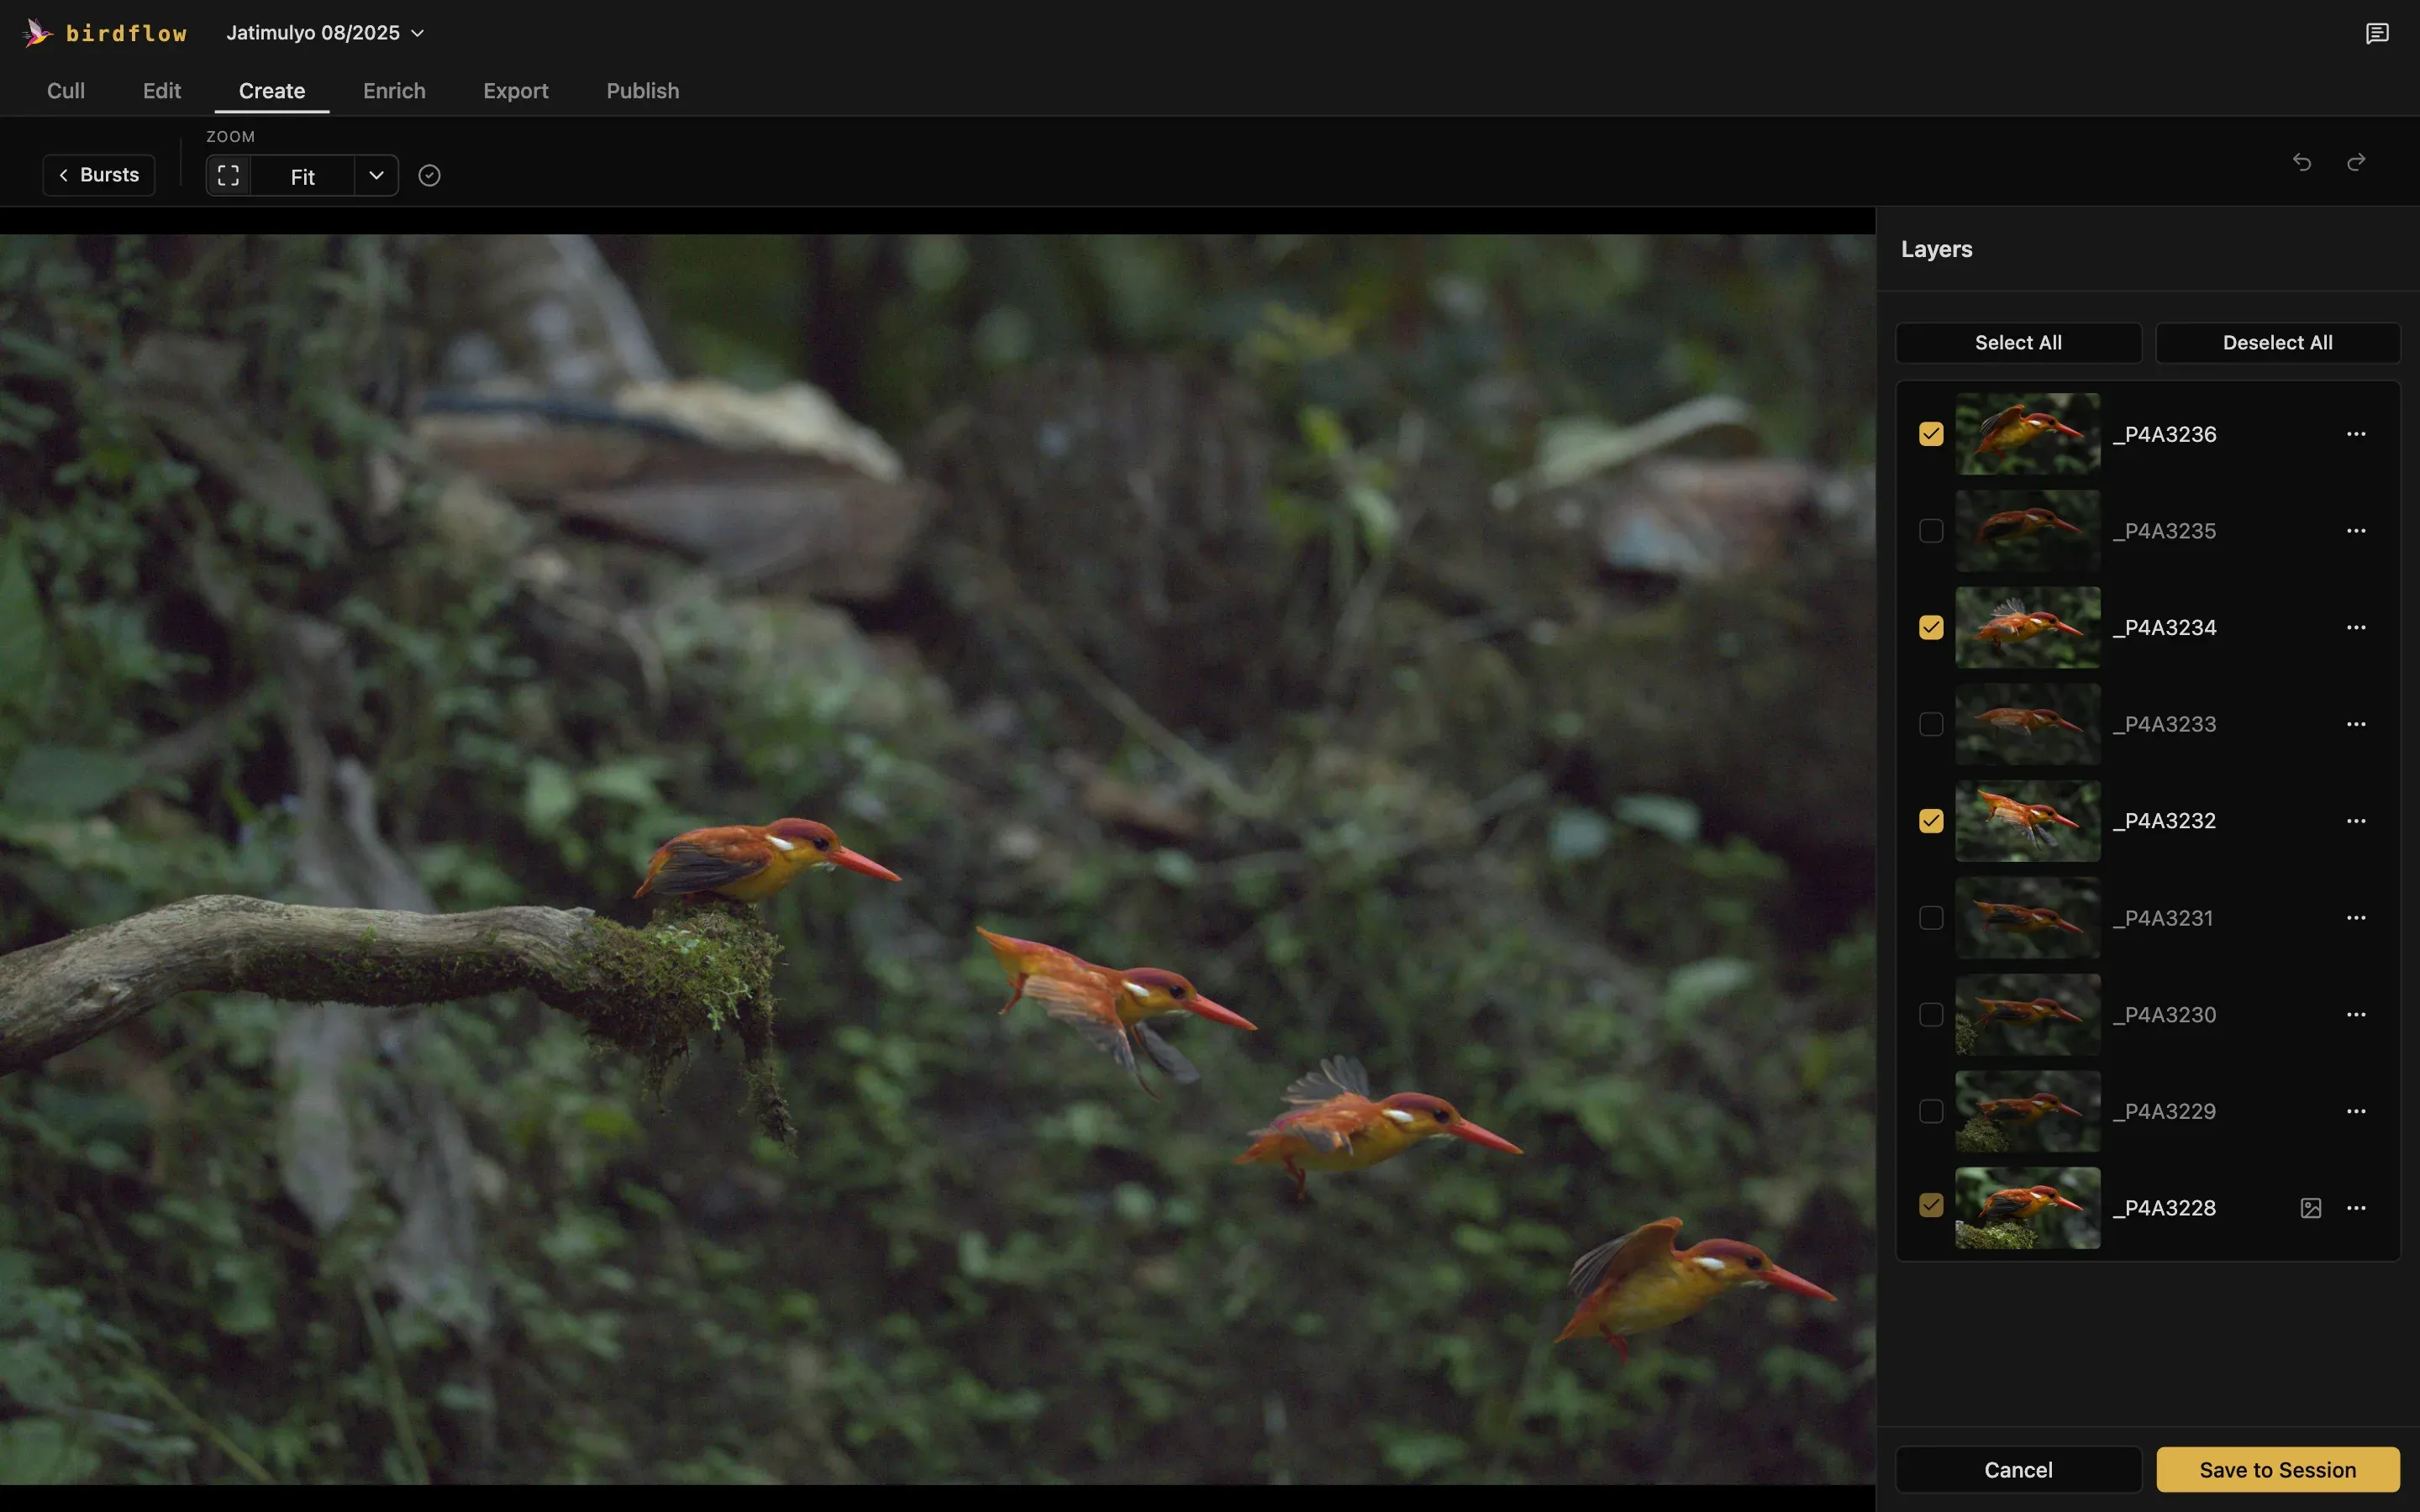Uncheck the _P4A3236 layer checkbox
Image resolution: width=2420 pixels, height=1512 pixels.
click(1931, 434)
